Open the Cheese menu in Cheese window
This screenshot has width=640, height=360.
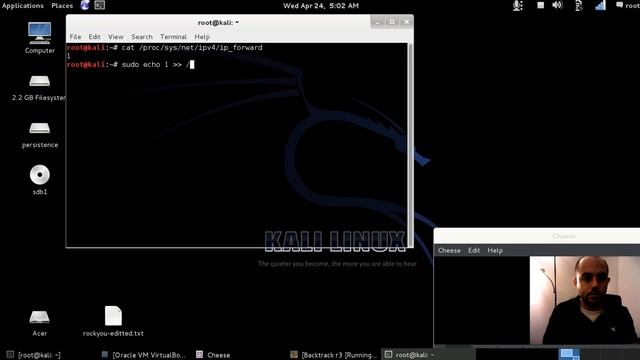pyautogui.click(x=449, y=251)
